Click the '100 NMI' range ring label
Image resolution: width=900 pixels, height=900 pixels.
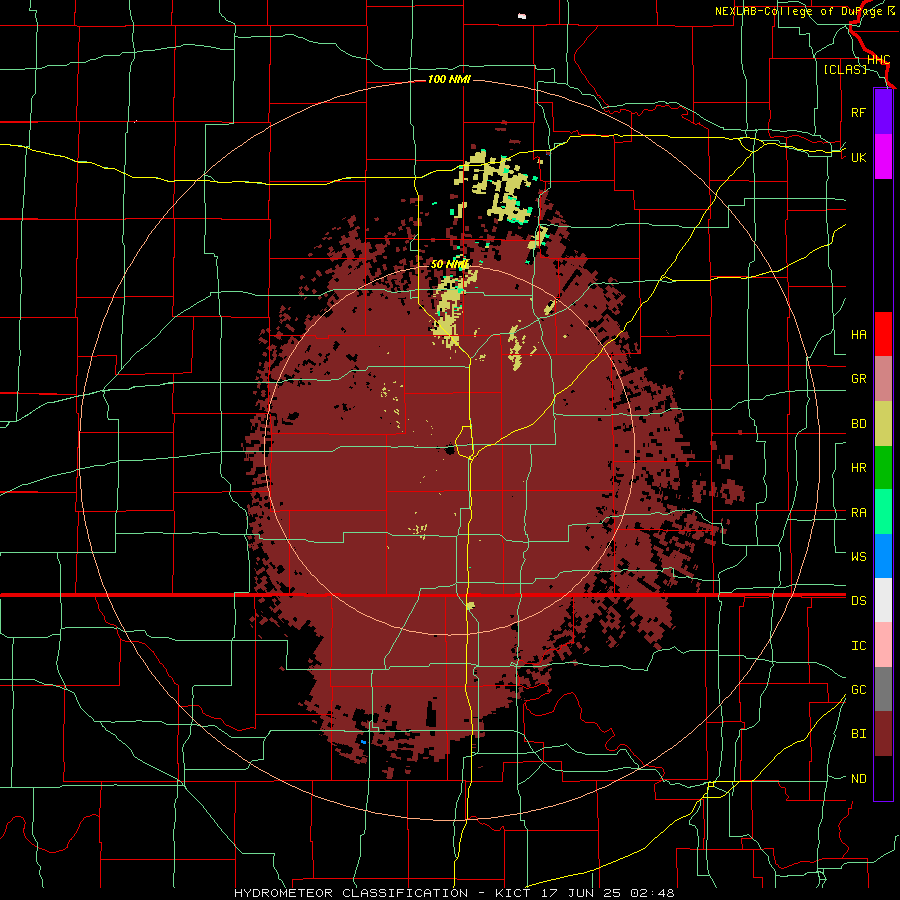pos(449,79)
